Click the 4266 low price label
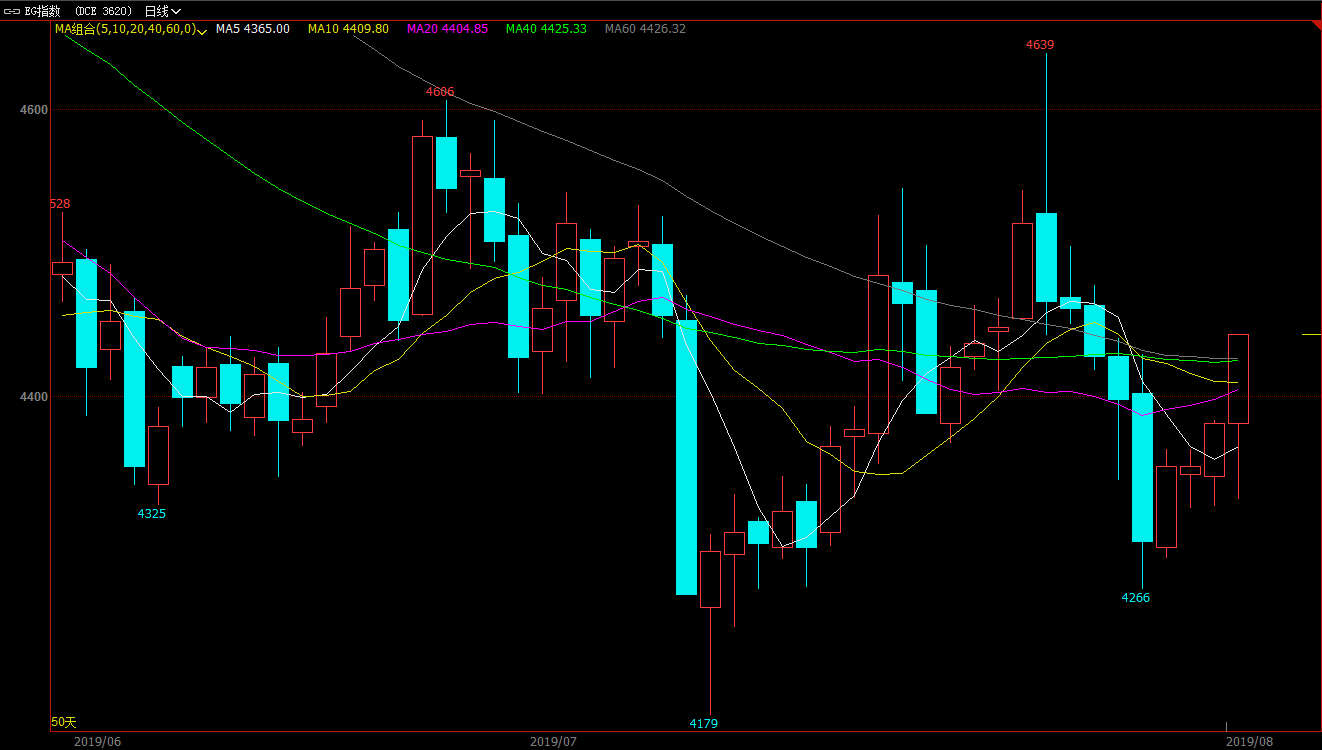Screen dimensions: 1322x750 pyautogui.click(x=1136, y=598)
